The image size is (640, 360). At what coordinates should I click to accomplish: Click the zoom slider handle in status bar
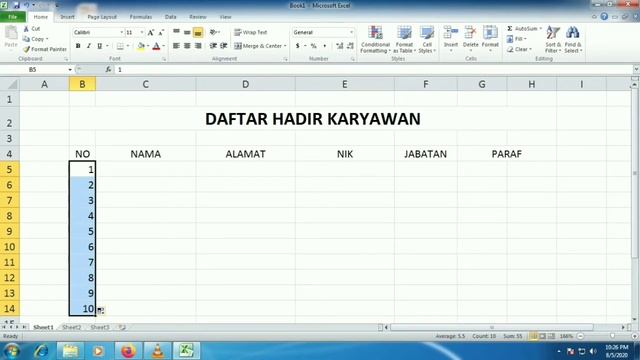point(612,336)
